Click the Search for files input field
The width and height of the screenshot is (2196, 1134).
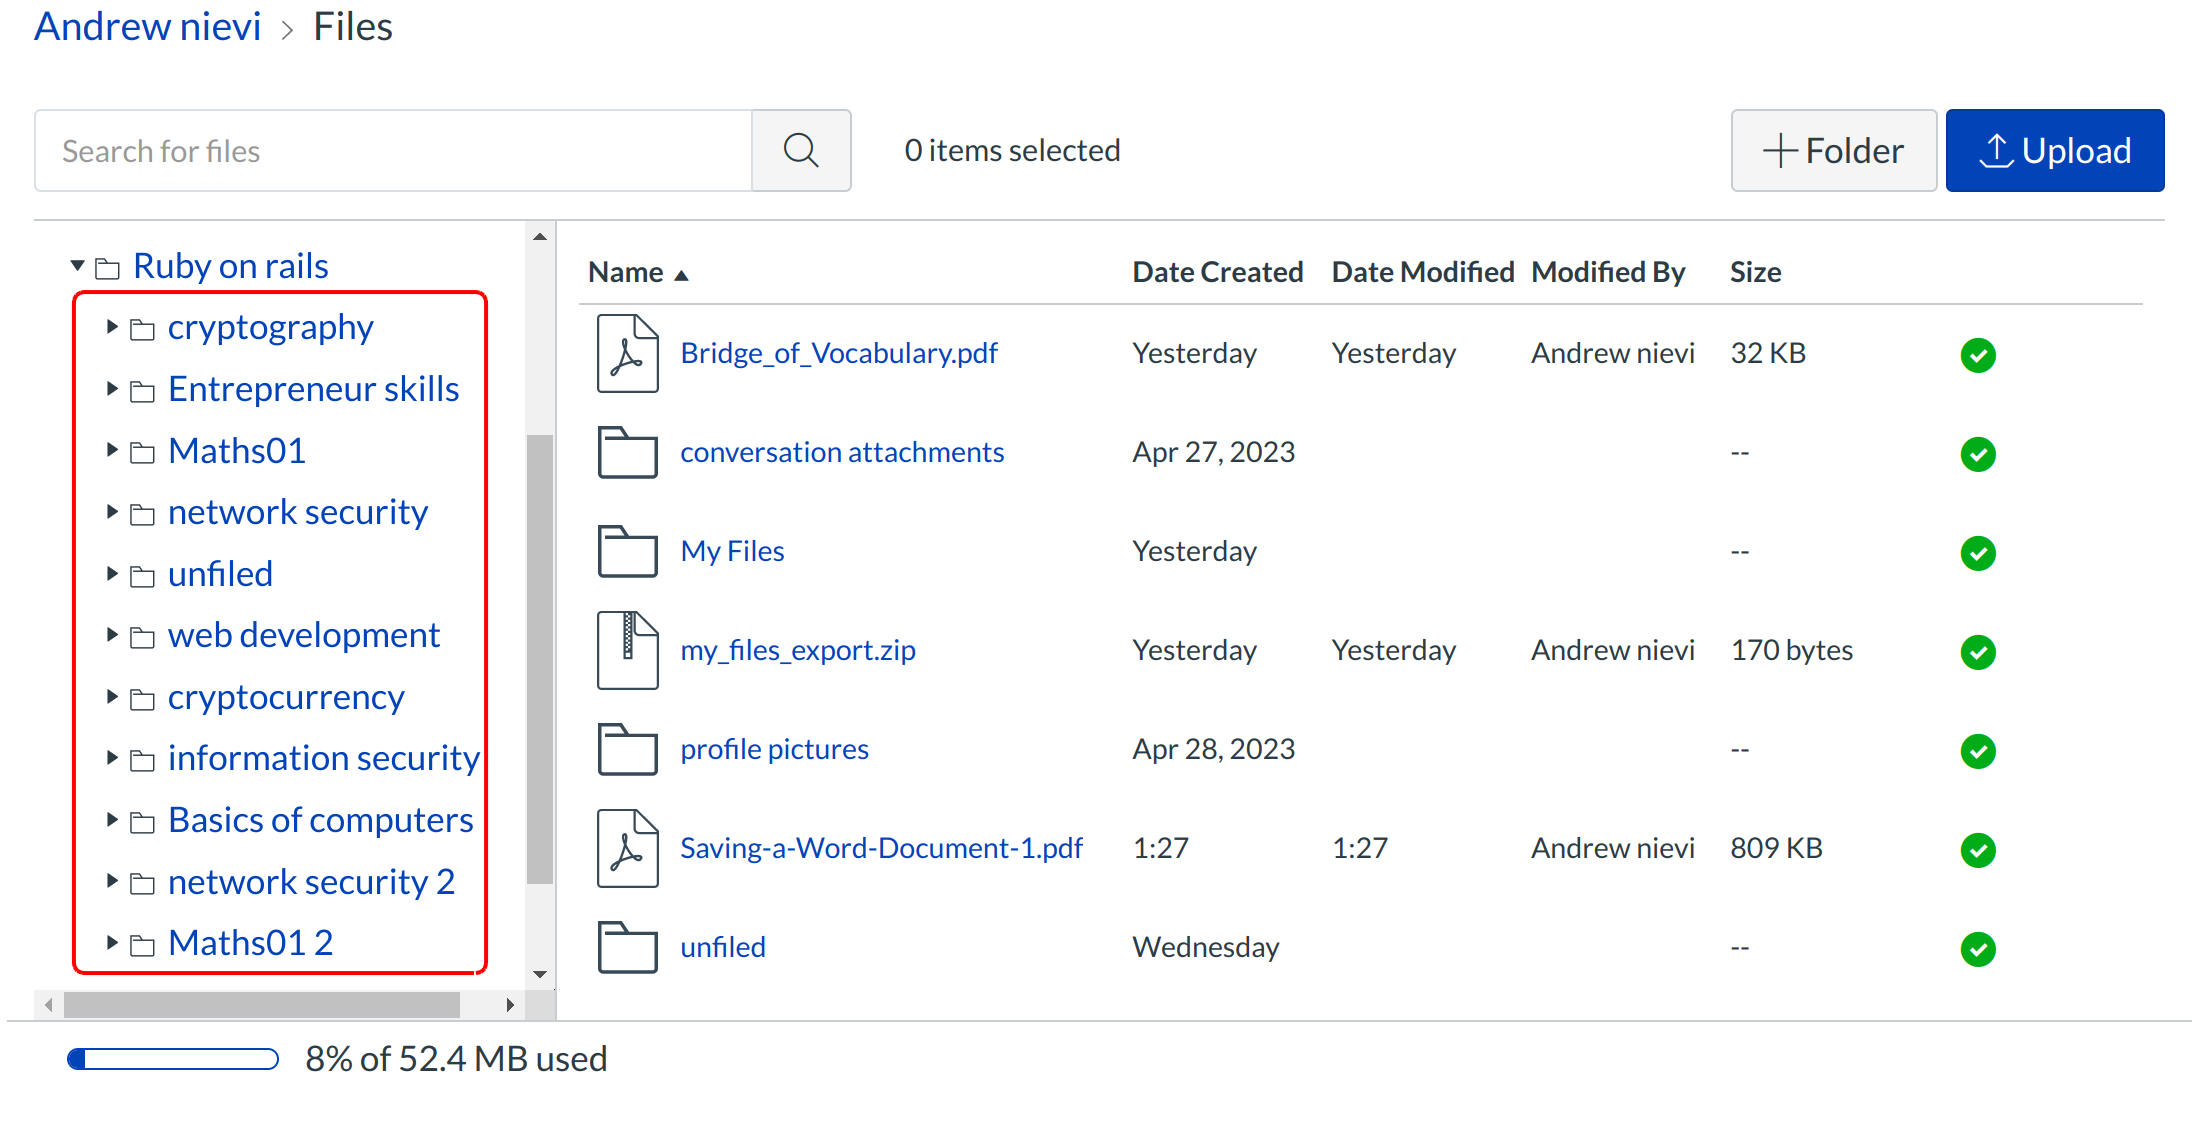[x=393, y=151]
